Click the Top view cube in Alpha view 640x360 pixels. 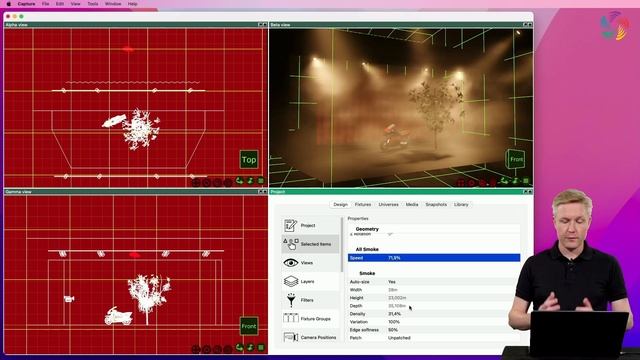coord(249,160)
